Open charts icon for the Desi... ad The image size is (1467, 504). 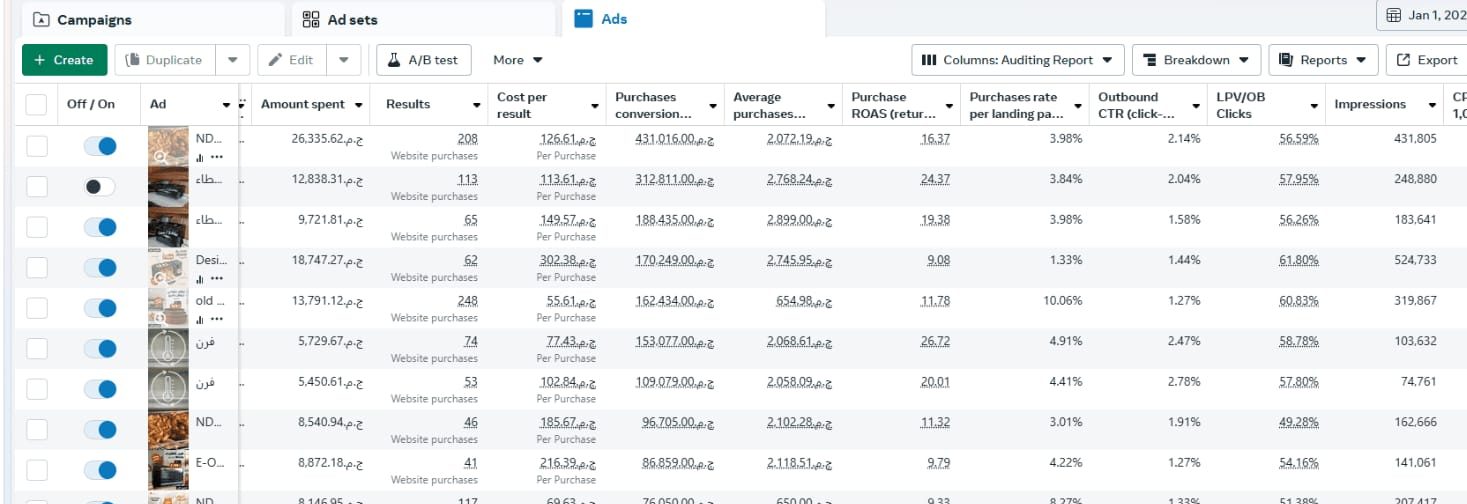pyautogui.click(x=201, y=278)
